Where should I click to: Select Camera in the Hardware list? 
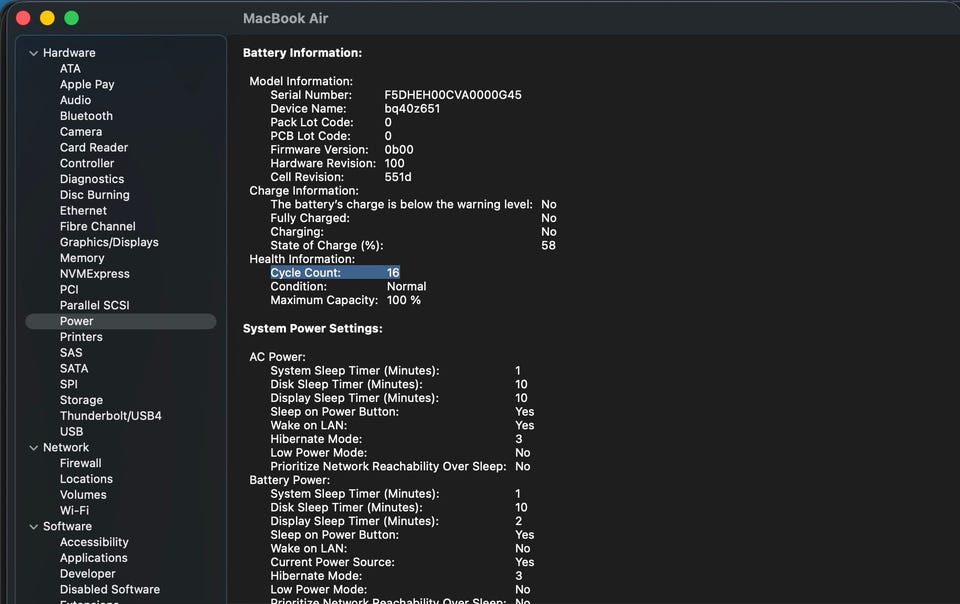(81, 132)
